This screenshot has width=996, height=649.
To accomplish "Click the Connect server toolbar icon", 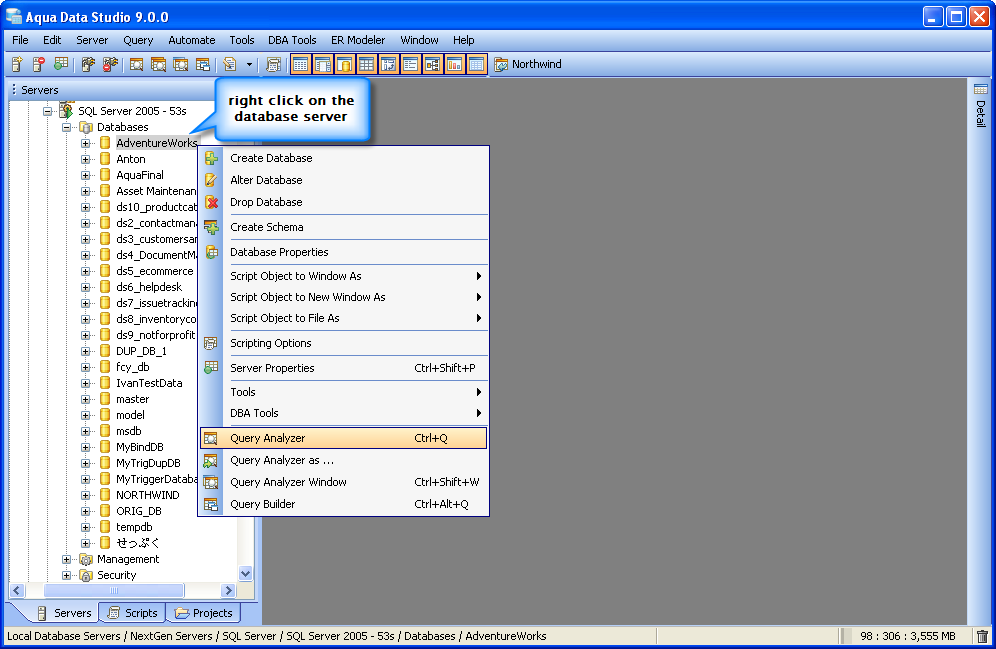I will [88, 64].
